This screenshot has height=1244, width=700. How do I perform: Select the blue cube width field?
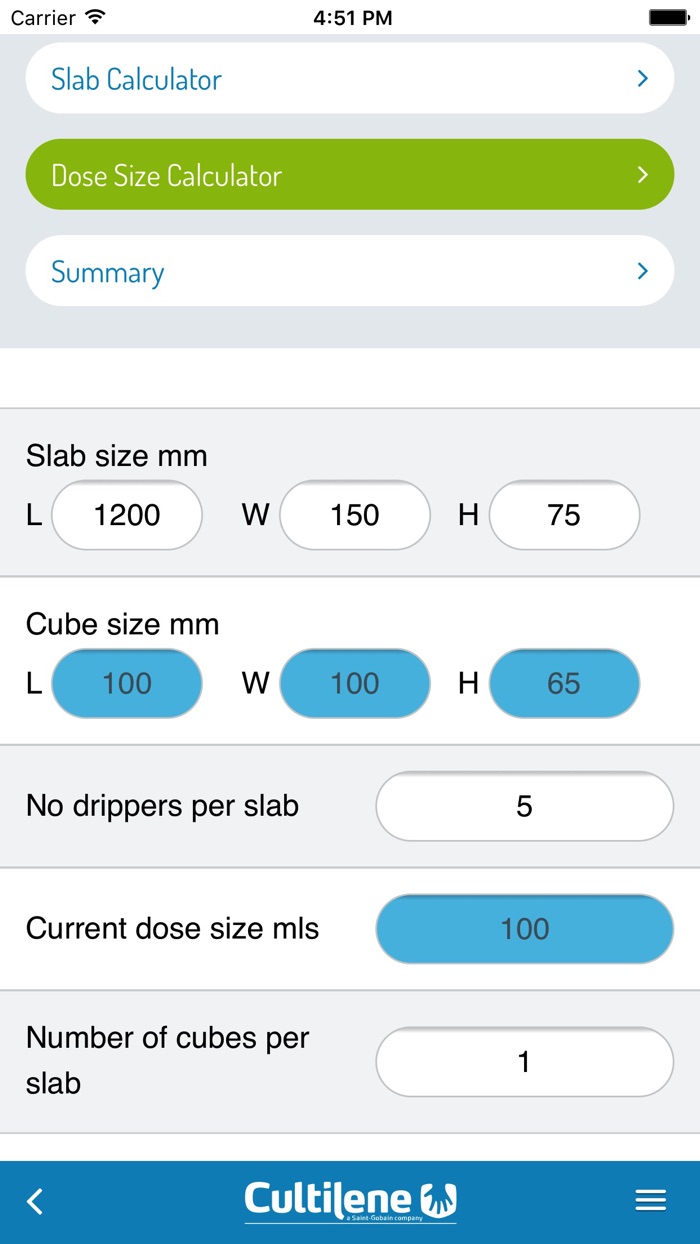point(355,684)
